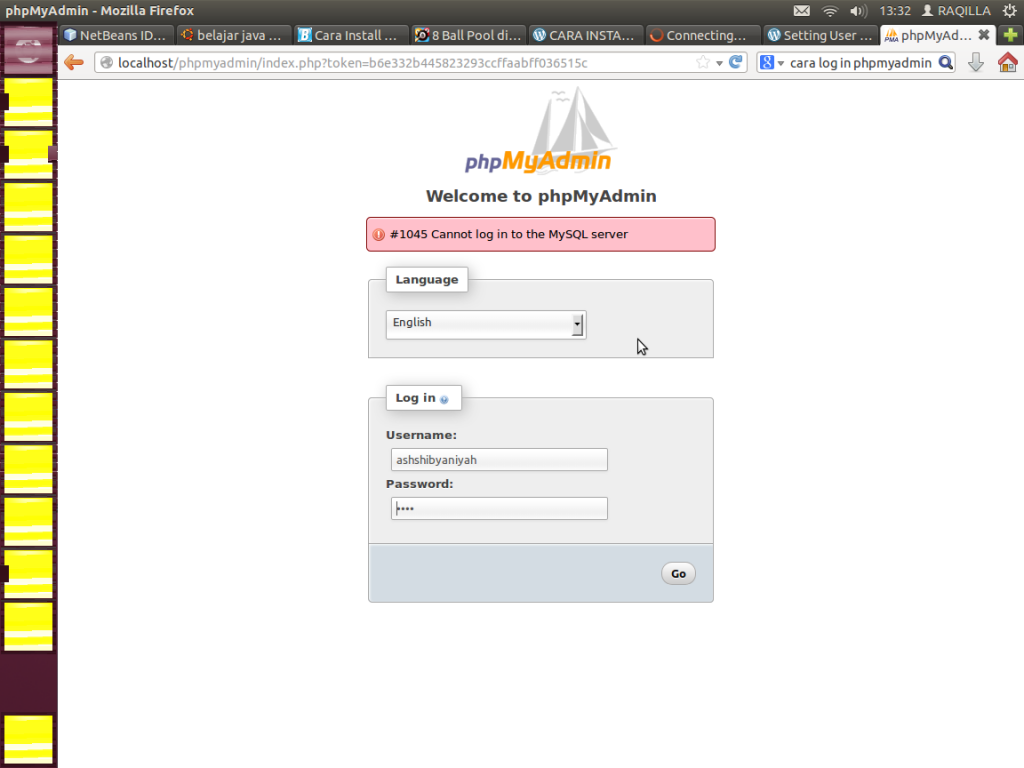Open the mail indicator in the top panel
The image size is (1024, 768).
[x=801, y=10]
